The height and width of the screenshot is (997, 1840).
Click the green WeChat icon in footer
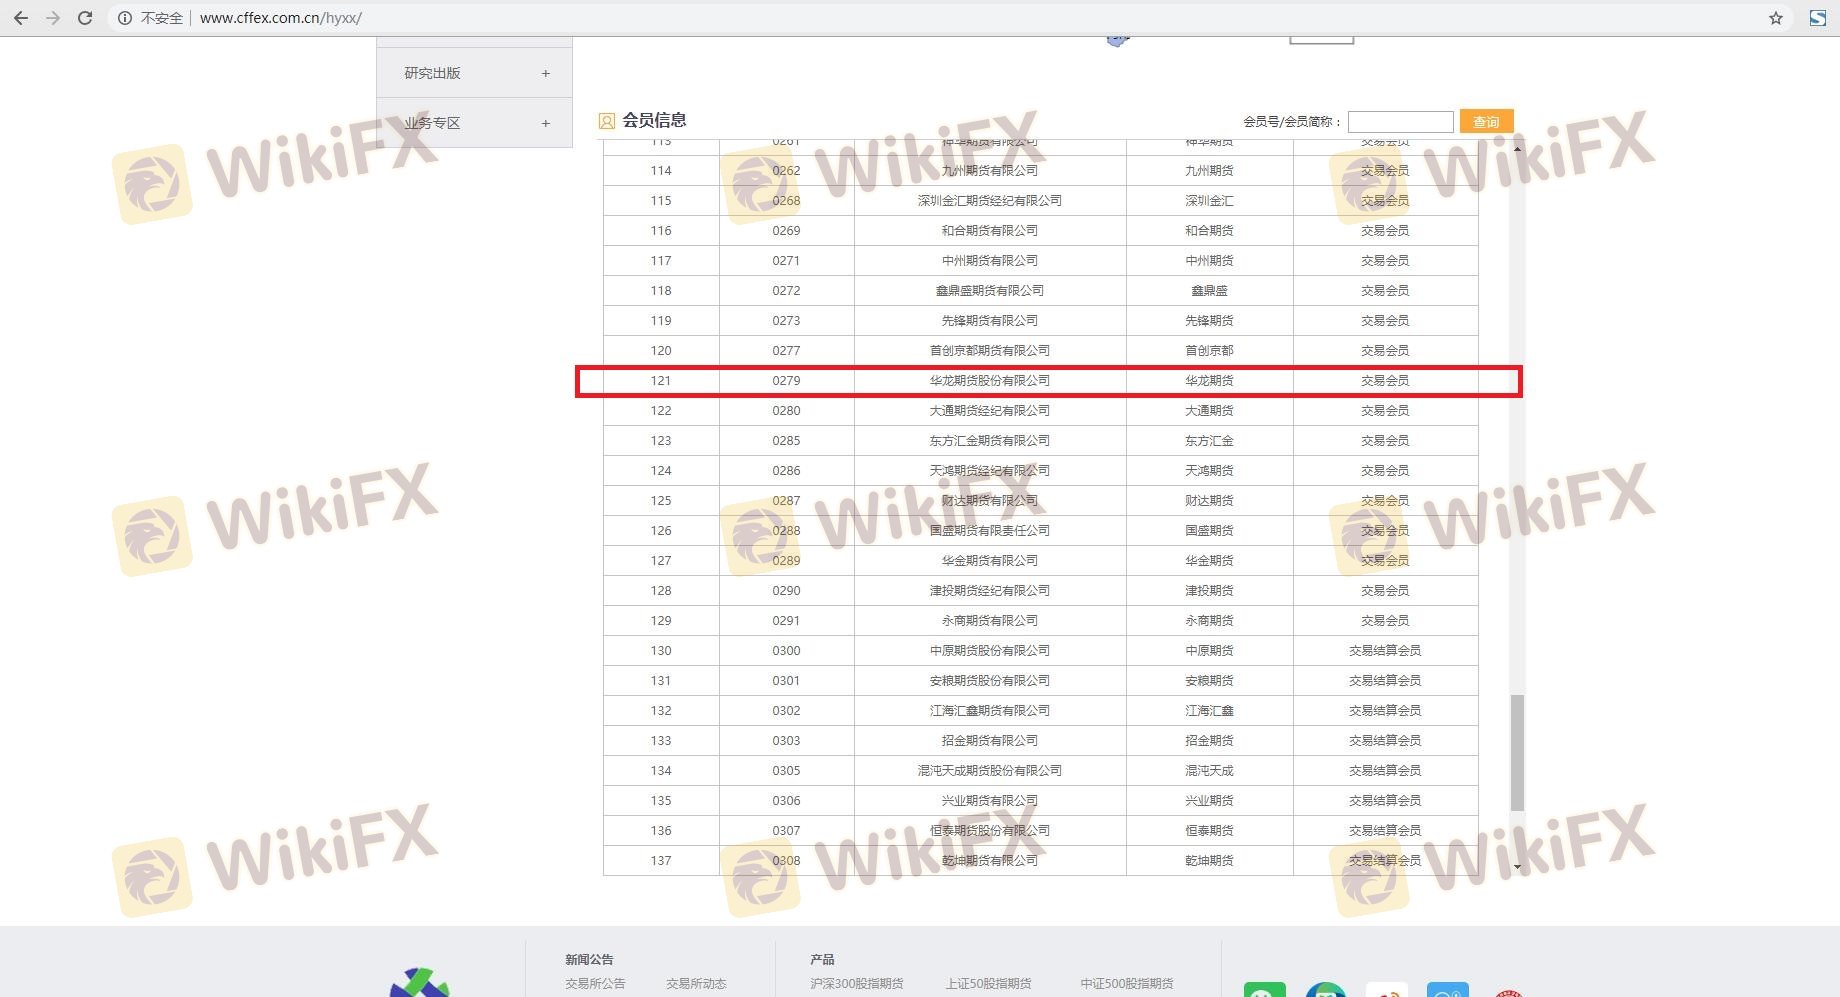(1264, 990)
